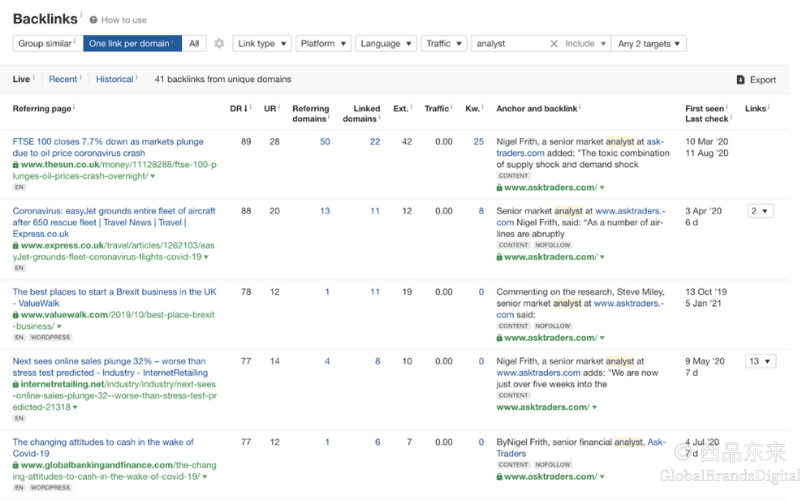Click the settings gear icon
This screenshot has width=800, height=500.
coord(219,43)
